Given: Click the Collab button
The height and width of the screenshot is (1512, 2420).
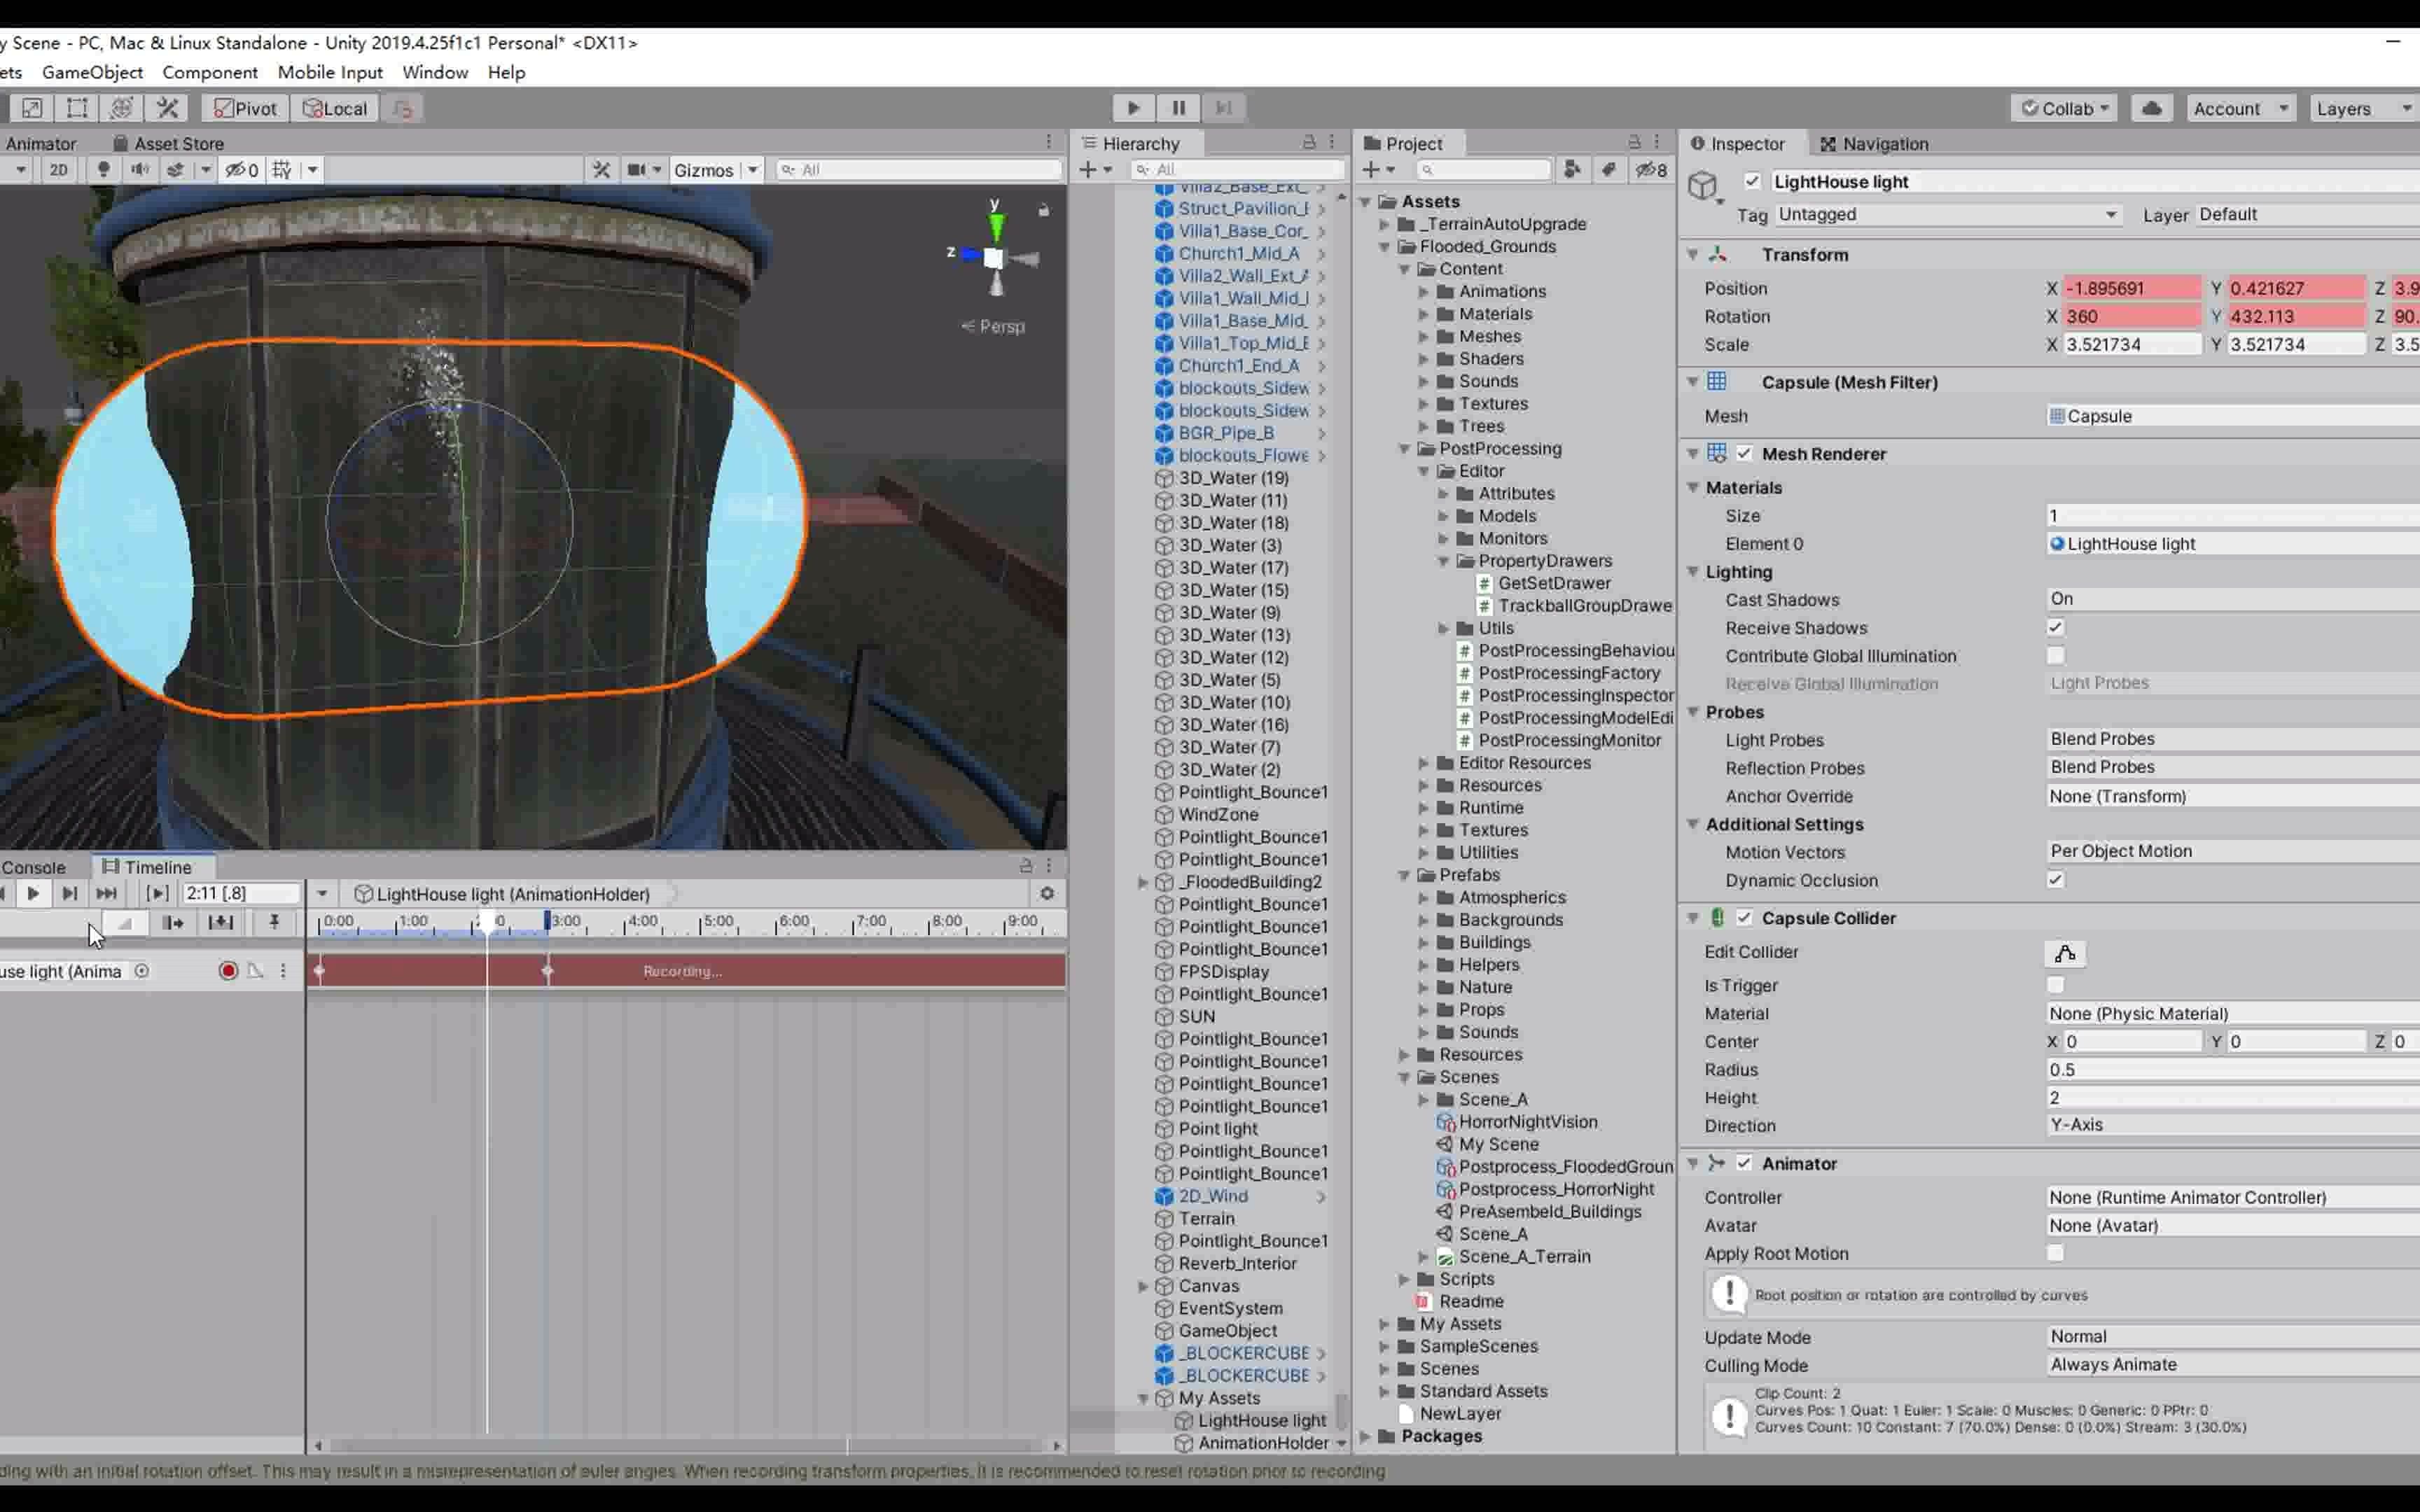Looking at the screenshot, I should pyautogui.click(x=2064, y=108).
